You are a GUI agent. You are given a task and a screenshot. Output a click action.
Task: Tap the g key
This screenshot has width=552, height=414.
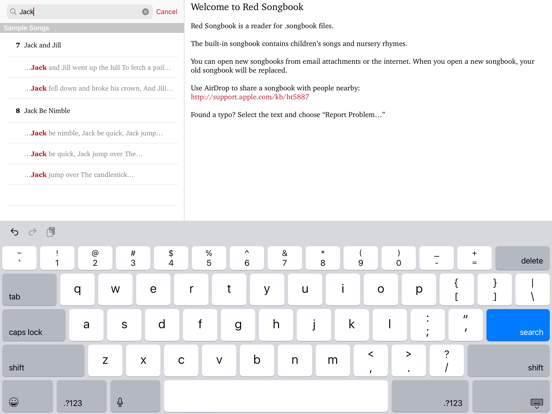(x=238, y=325)
